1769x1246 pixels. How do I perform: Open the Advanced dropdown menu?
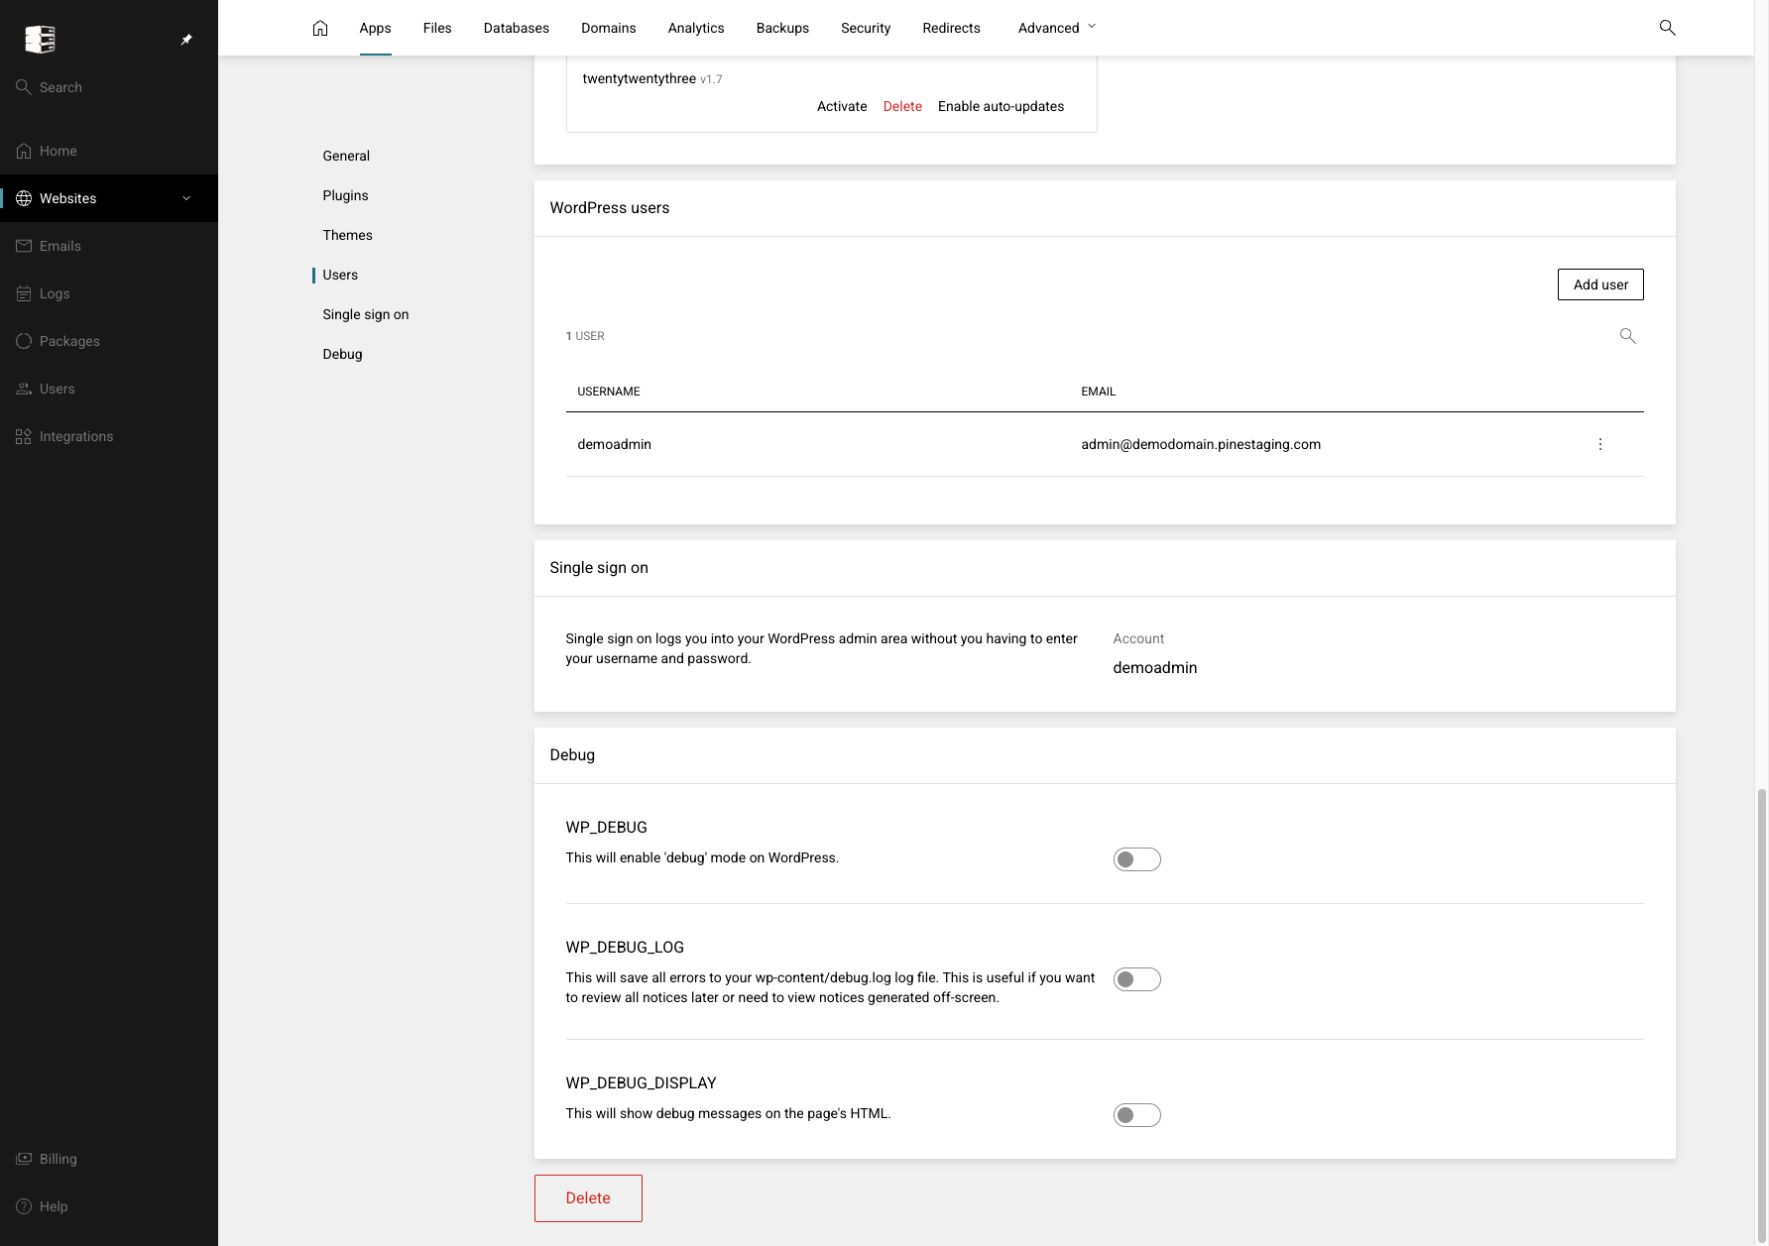click(1056, 28)
